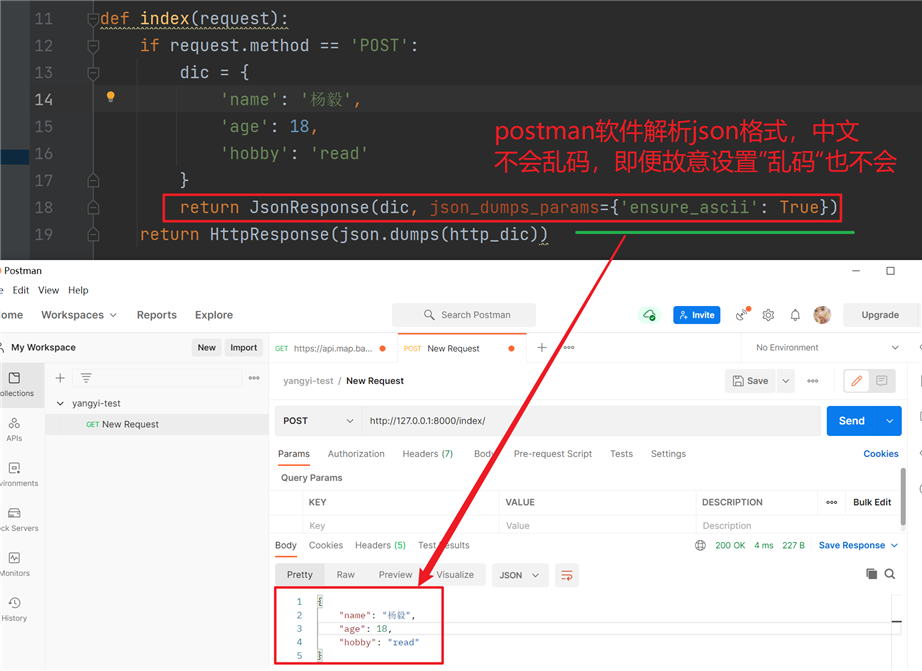Open a new request tab with plus
Screen dimensions: 922x671
pos(542,348)
